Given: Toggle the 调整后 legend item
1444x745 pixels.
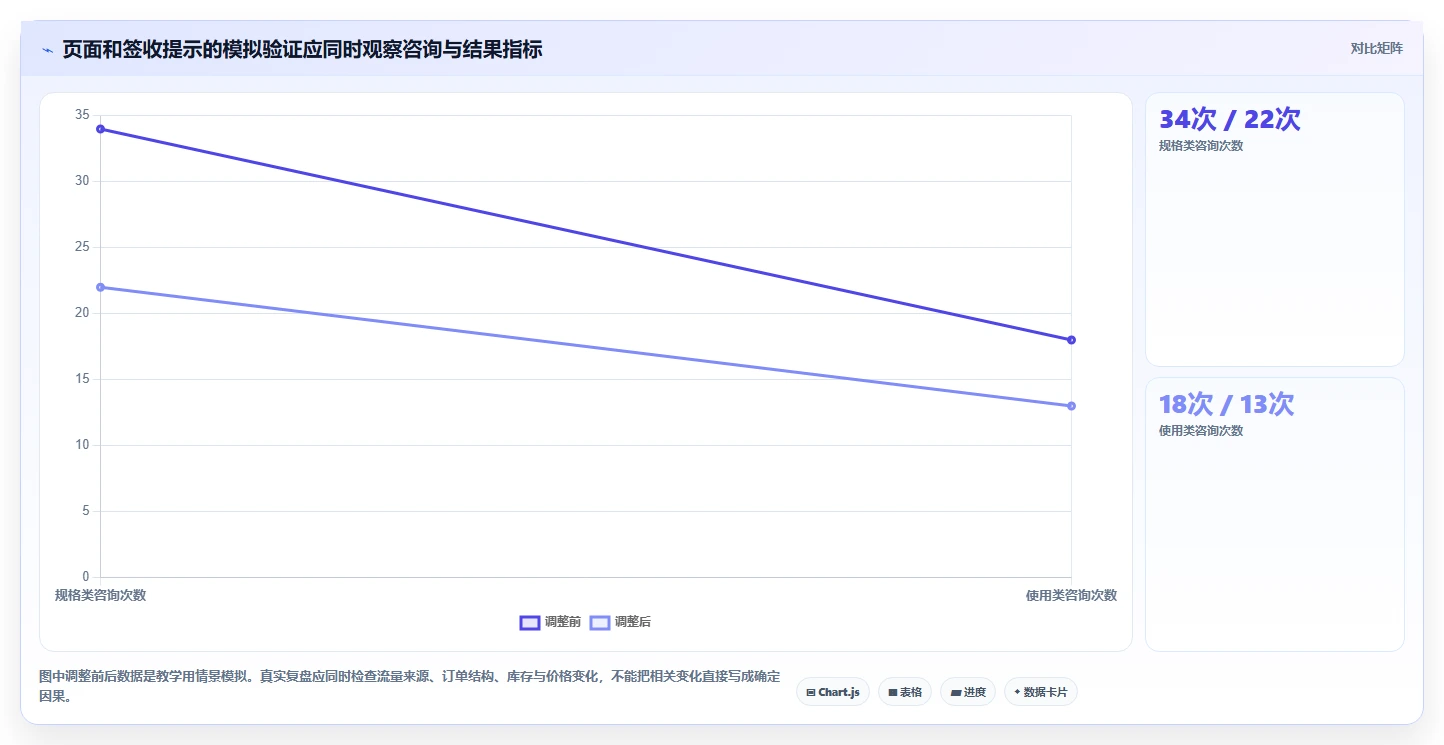Looking at the screenshot, I should pyautogui.click(x=620, y=622).
